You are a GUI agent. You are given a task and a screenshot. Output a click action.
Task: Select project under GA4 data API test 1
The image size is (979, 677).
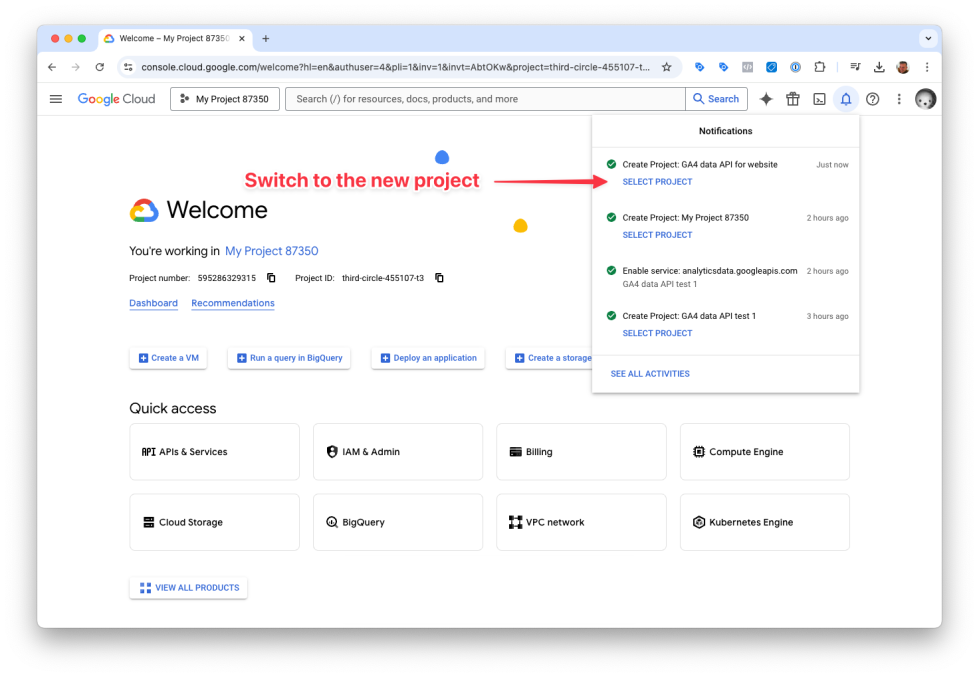coord(657,334)
